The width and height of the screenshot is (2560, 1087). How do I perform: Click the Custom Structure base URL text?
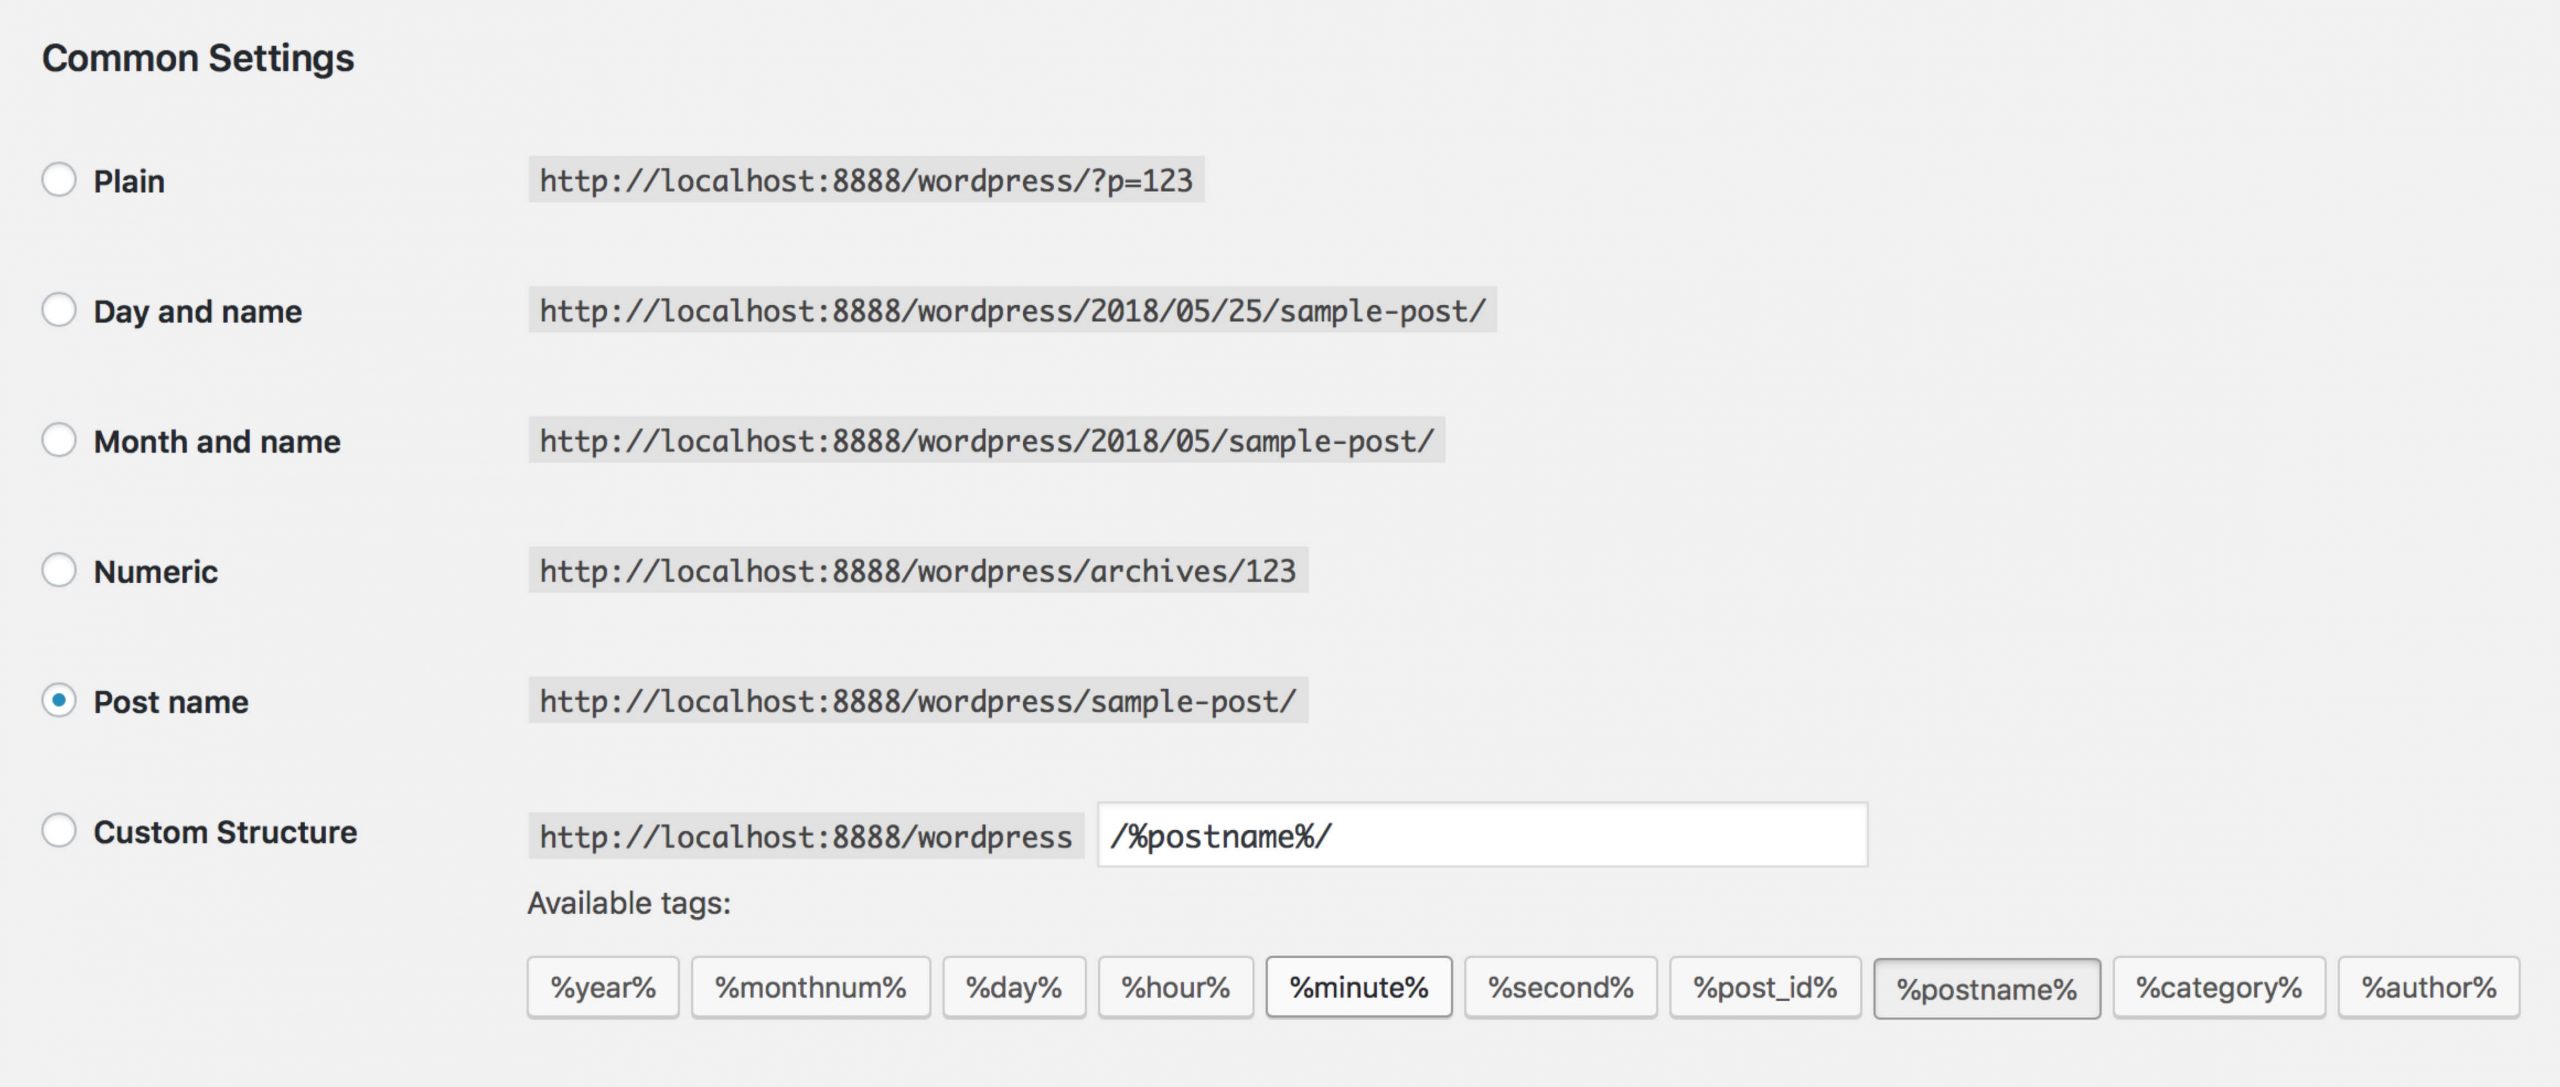[806, 836]
